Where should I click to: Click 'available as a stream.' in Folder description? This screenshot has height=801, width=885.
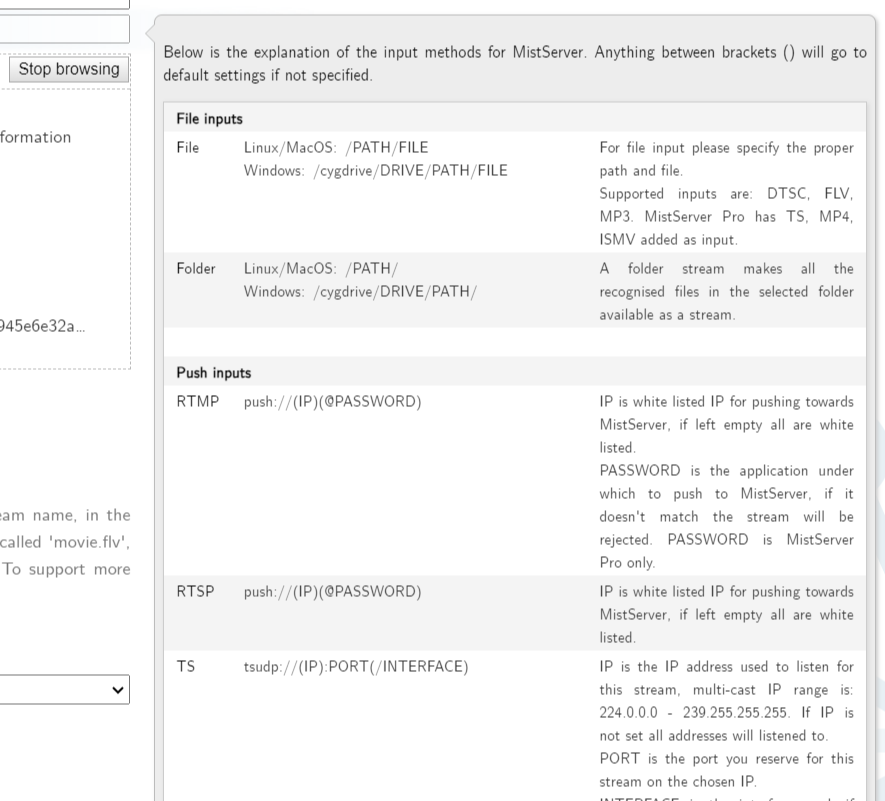click(x=667, y=315)
